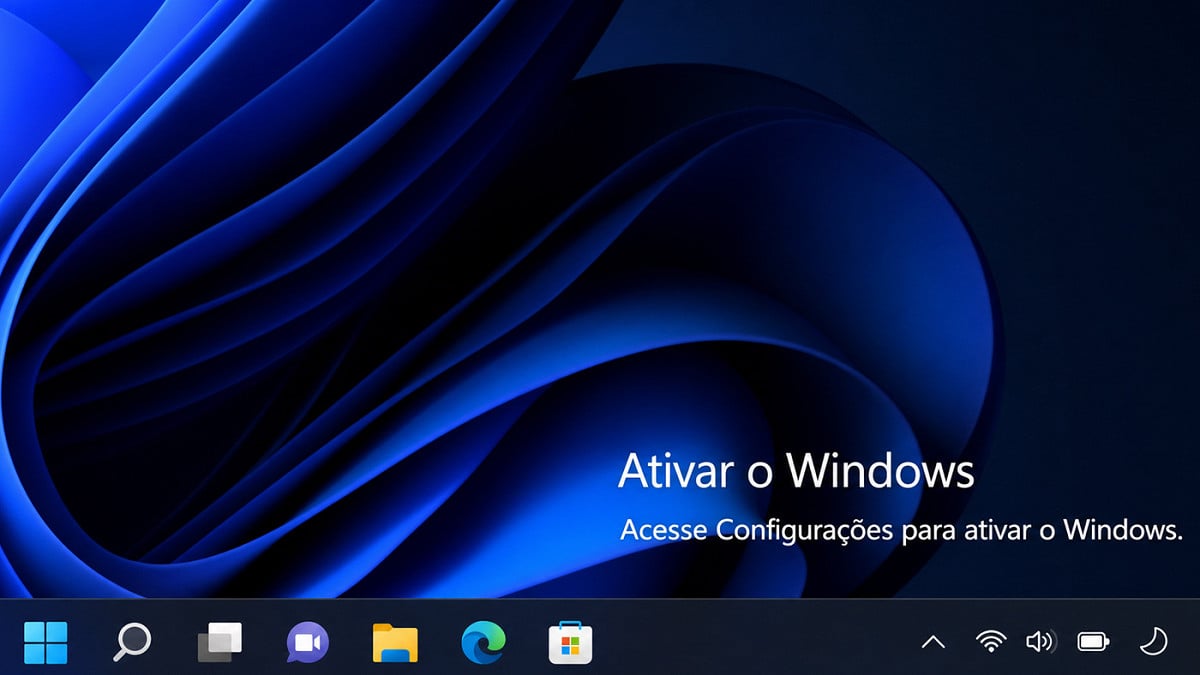This screenshot has height=675, width=1200.
Task: Open the Windows Start menu
Action: point(45,642)
